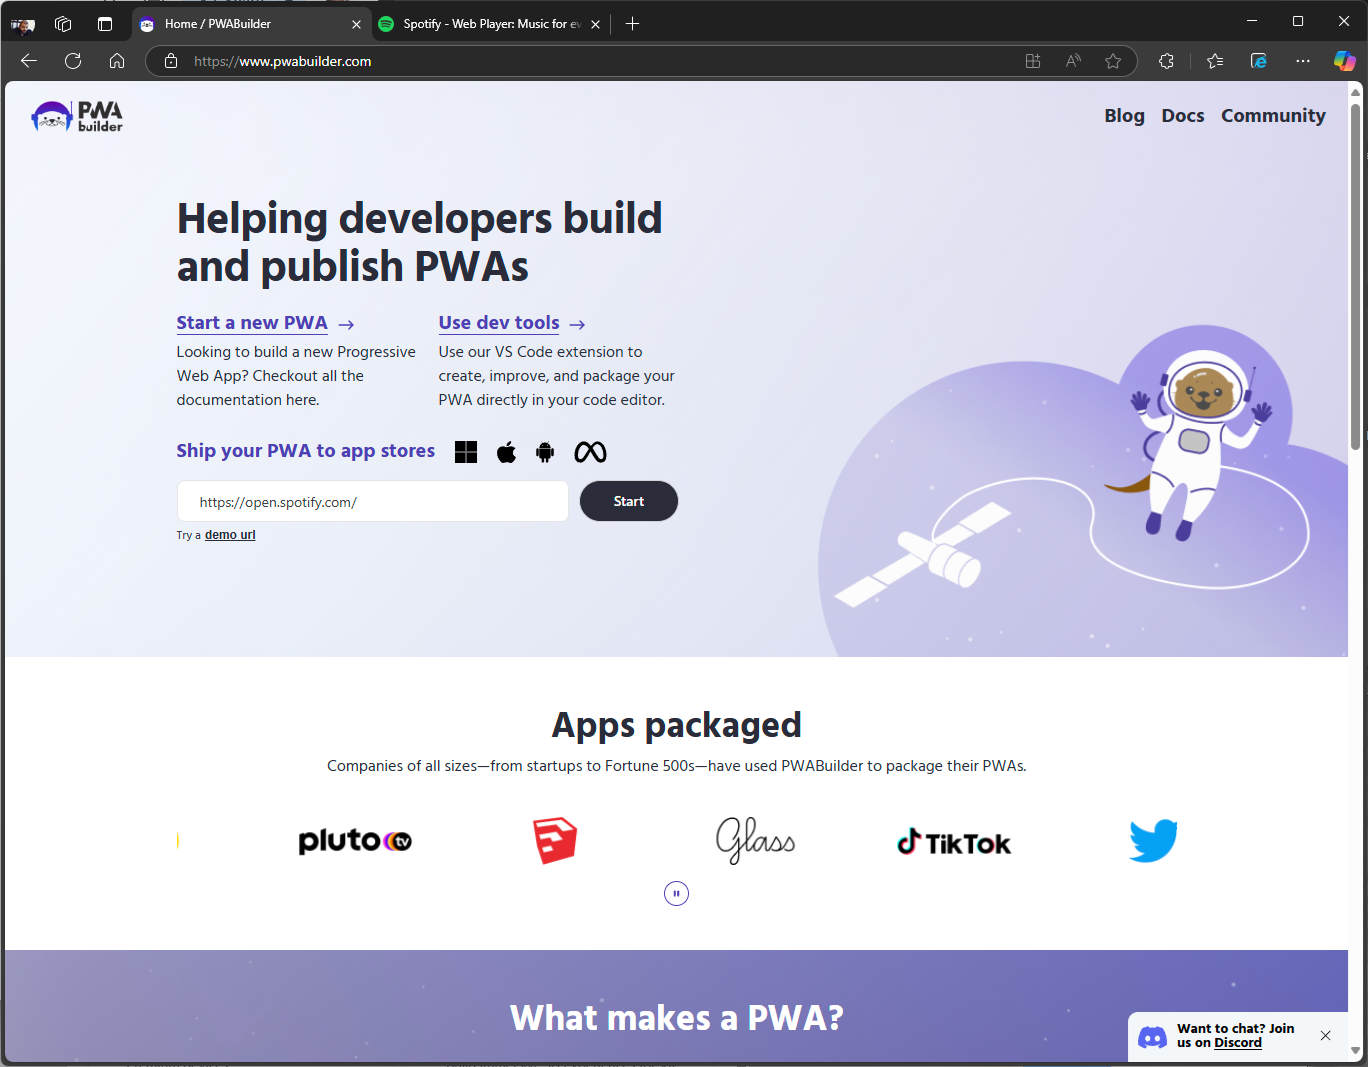Open browser Extensions icon

1166,61
